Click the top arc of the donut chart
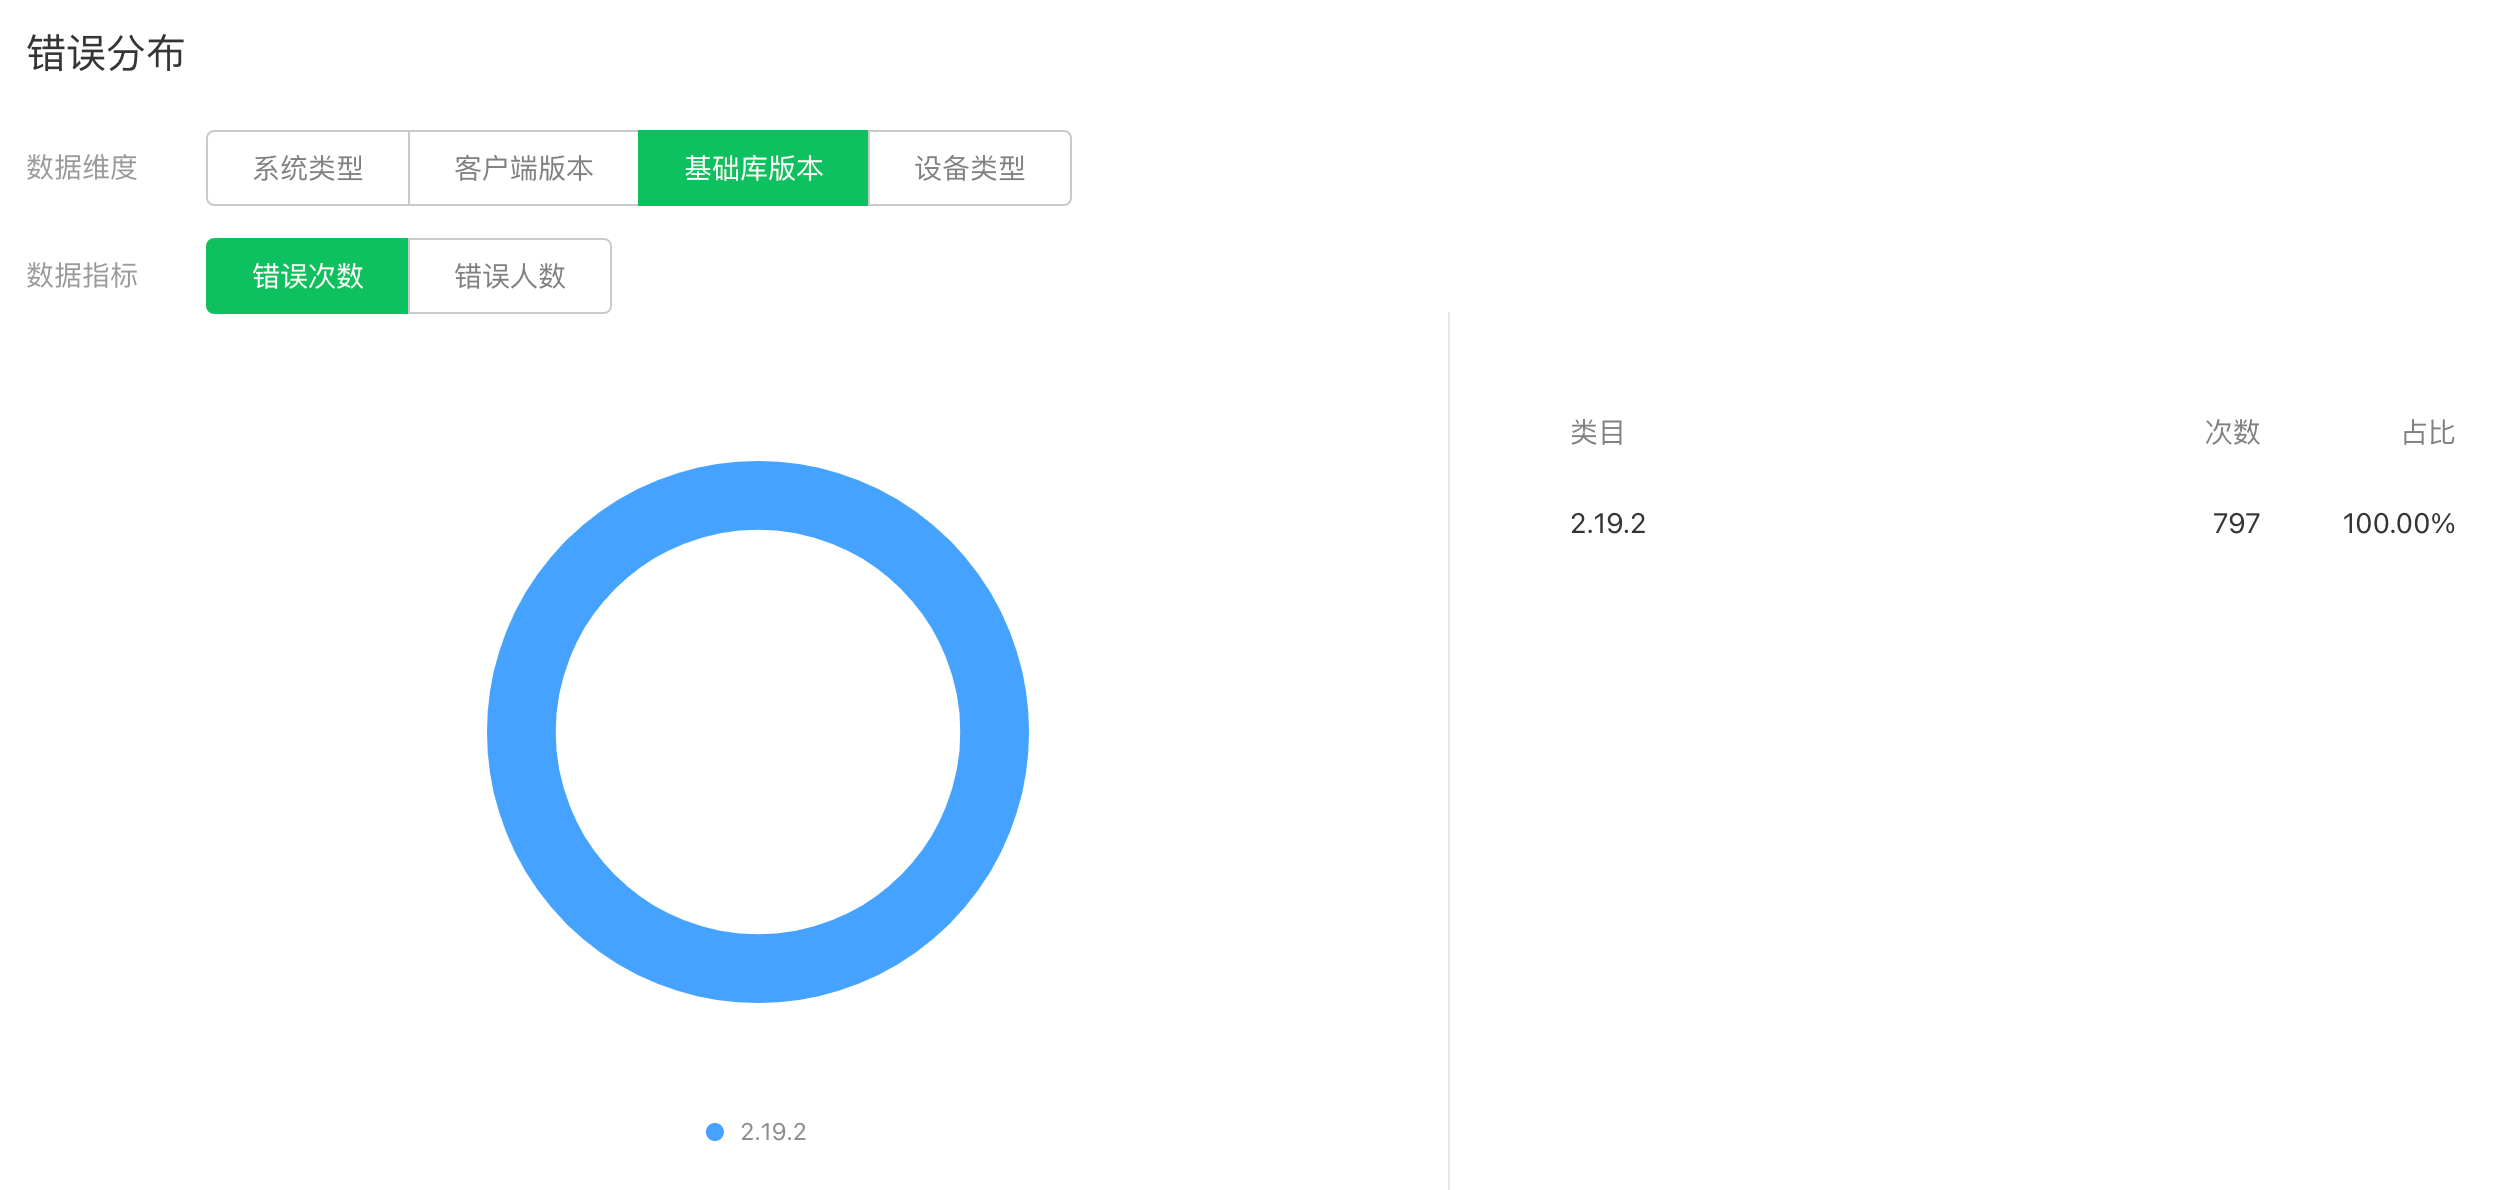 tap(758, 496)
